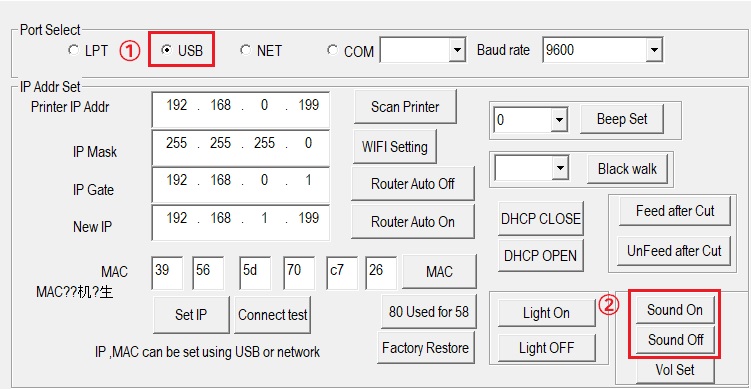The height and width of the screenshot is (389, 751).
Task: Open WIFI Setting
Action: [395, 147]
